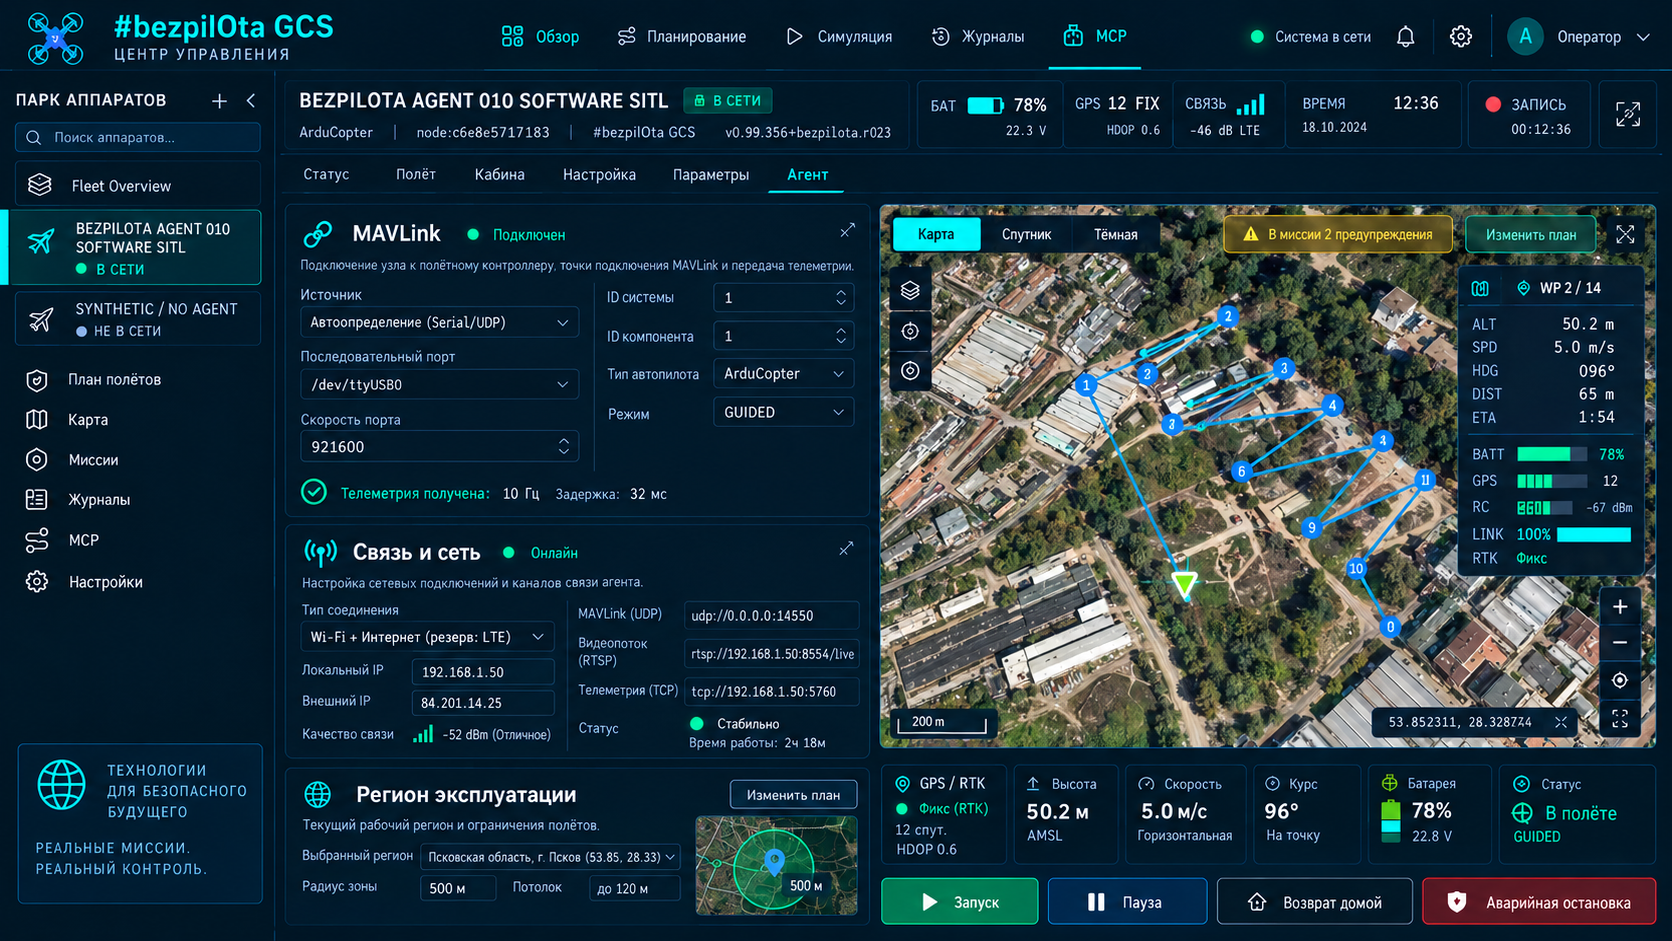
Task: Center map on vehicle location
Action: click(x=1620, y=681)
